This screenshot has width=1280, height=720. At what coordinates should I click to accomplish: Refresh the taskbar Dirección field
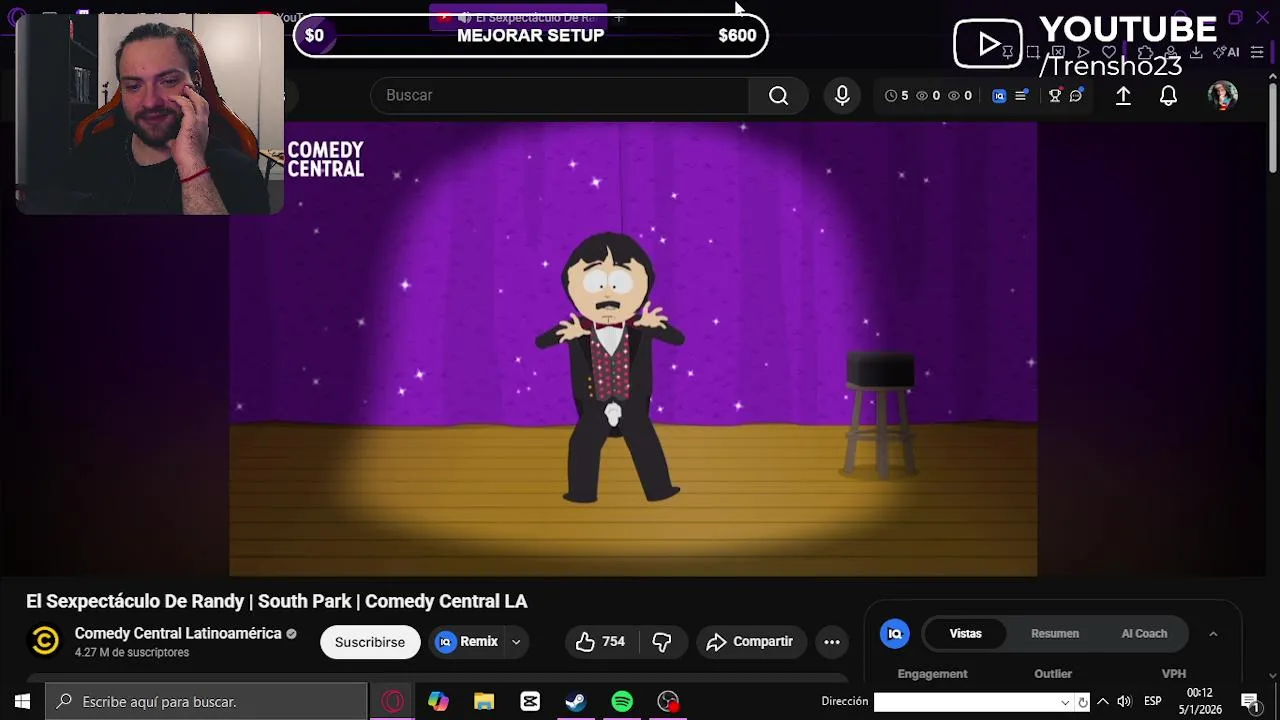[1082, 702]
